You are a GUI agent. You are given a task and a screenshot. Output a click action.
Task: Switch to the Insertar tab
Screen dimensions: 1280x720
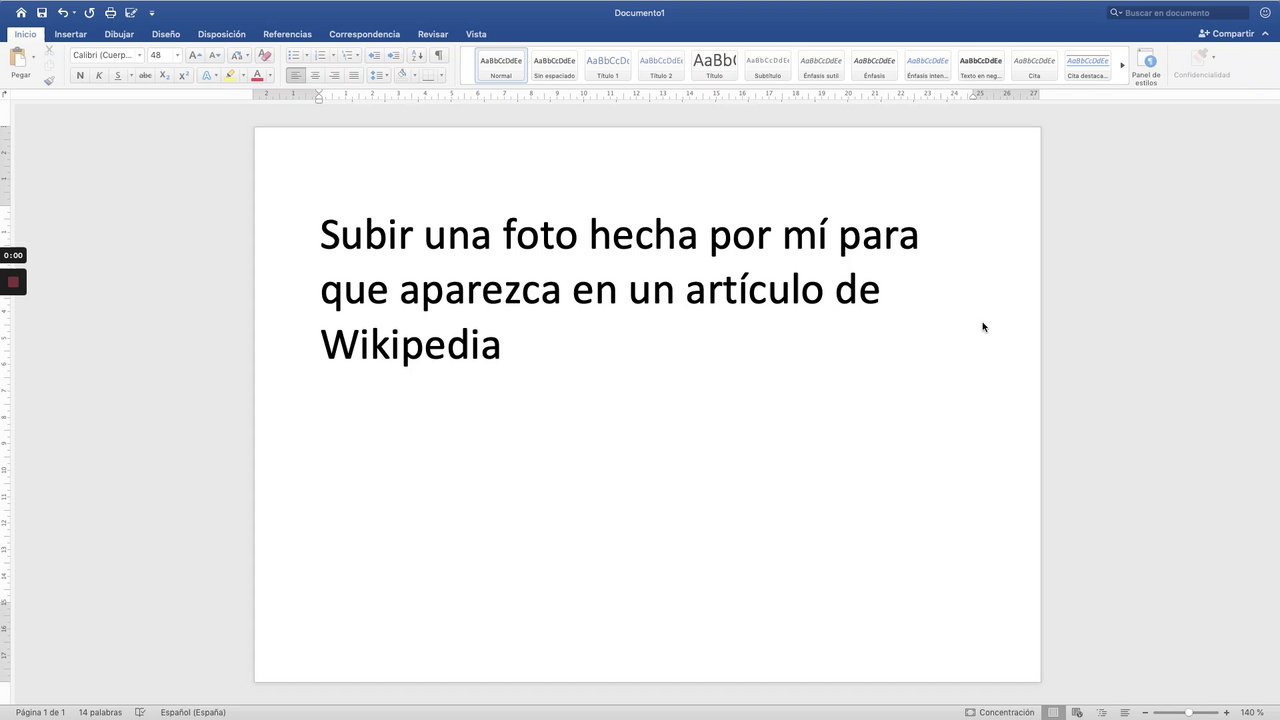click(70, 34)
